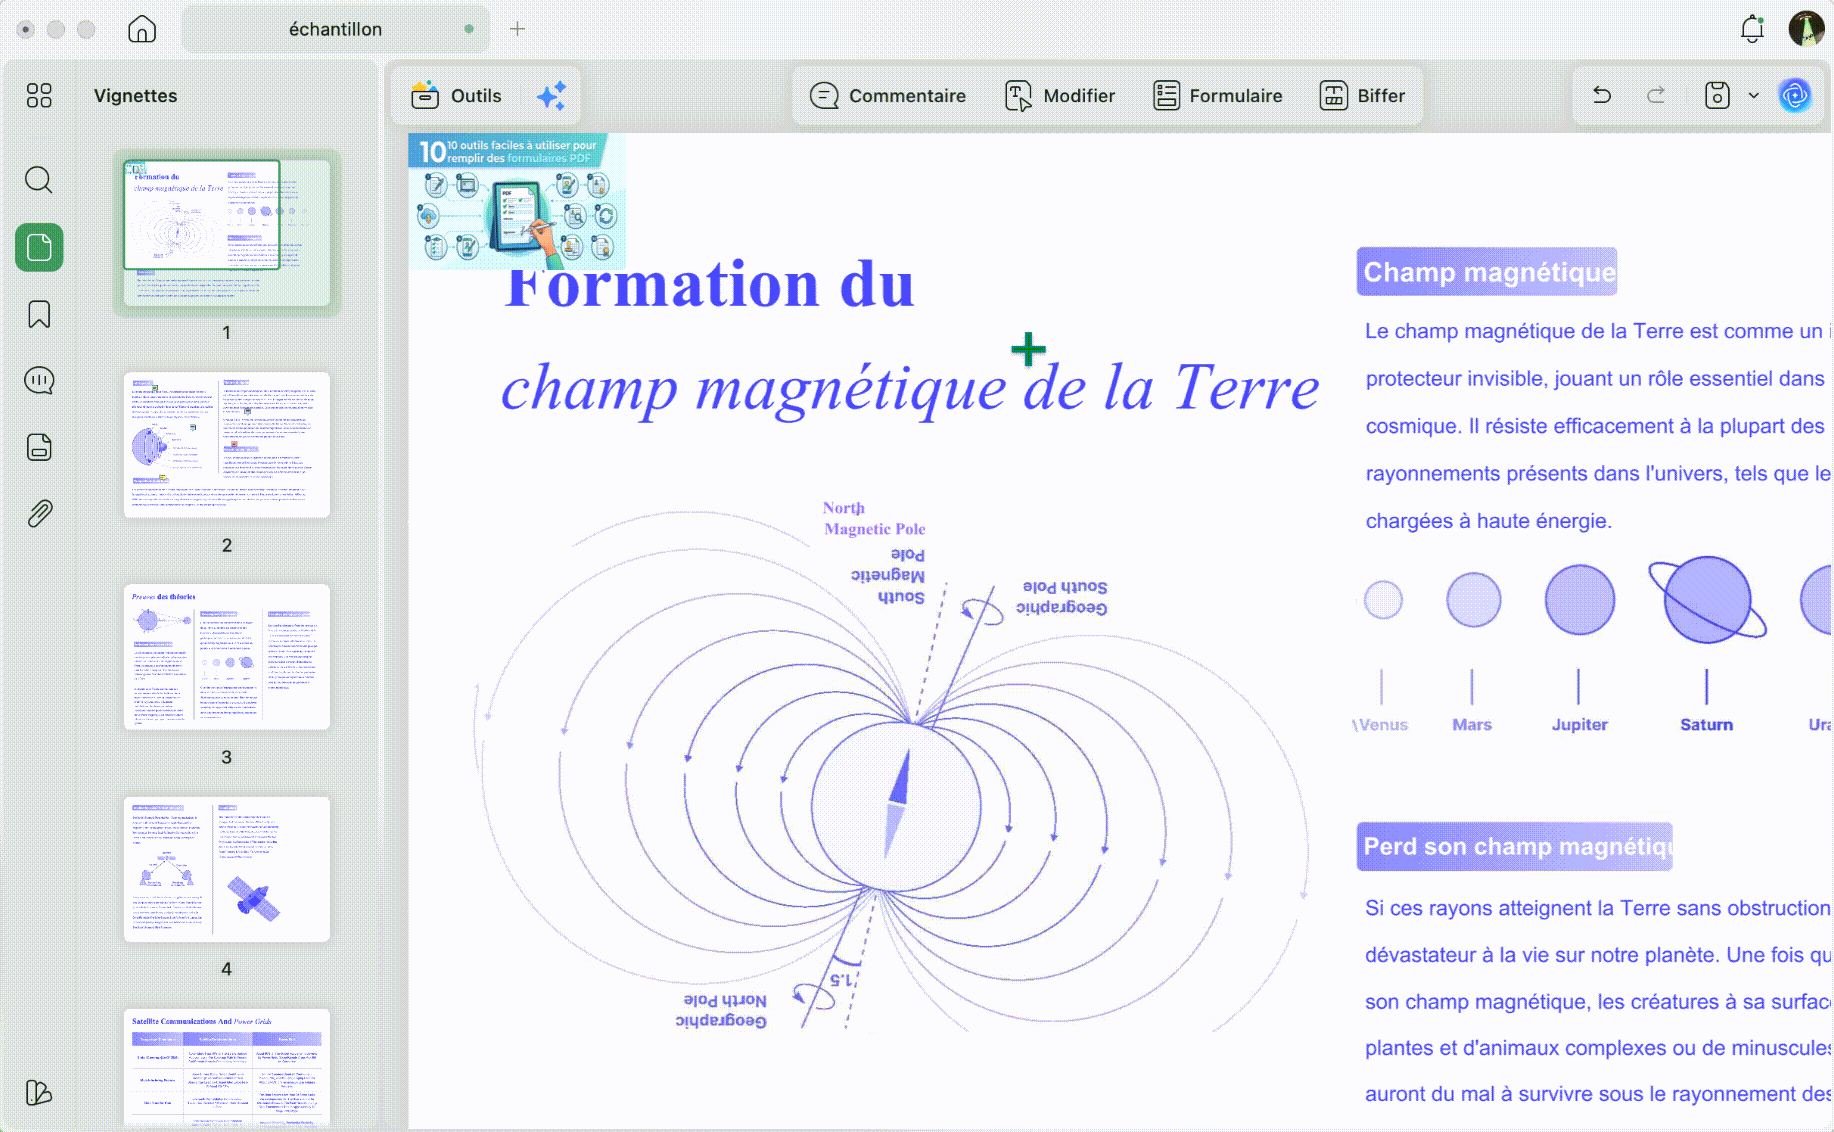
Task: Switch to Formulaire mode
Action: 1218,96
